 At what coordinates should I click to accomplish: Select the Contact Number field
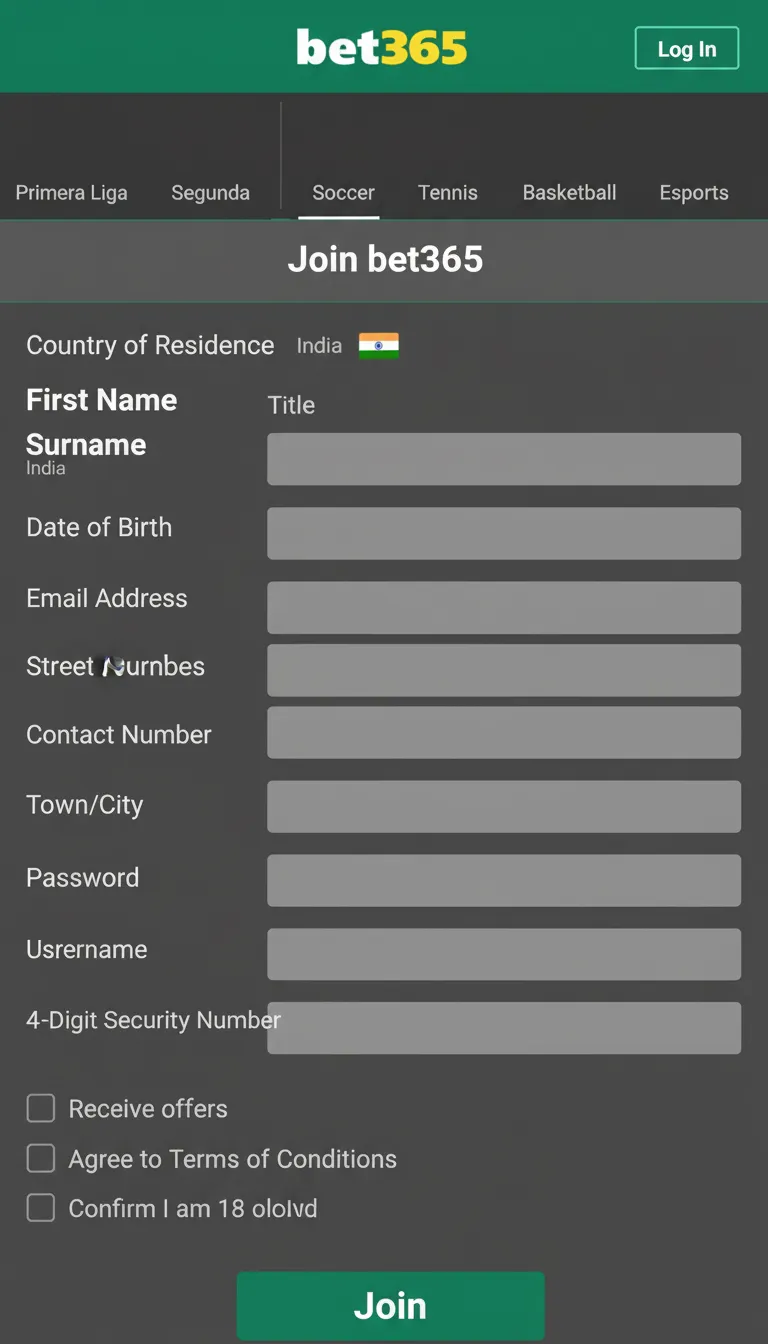point(503,732)
